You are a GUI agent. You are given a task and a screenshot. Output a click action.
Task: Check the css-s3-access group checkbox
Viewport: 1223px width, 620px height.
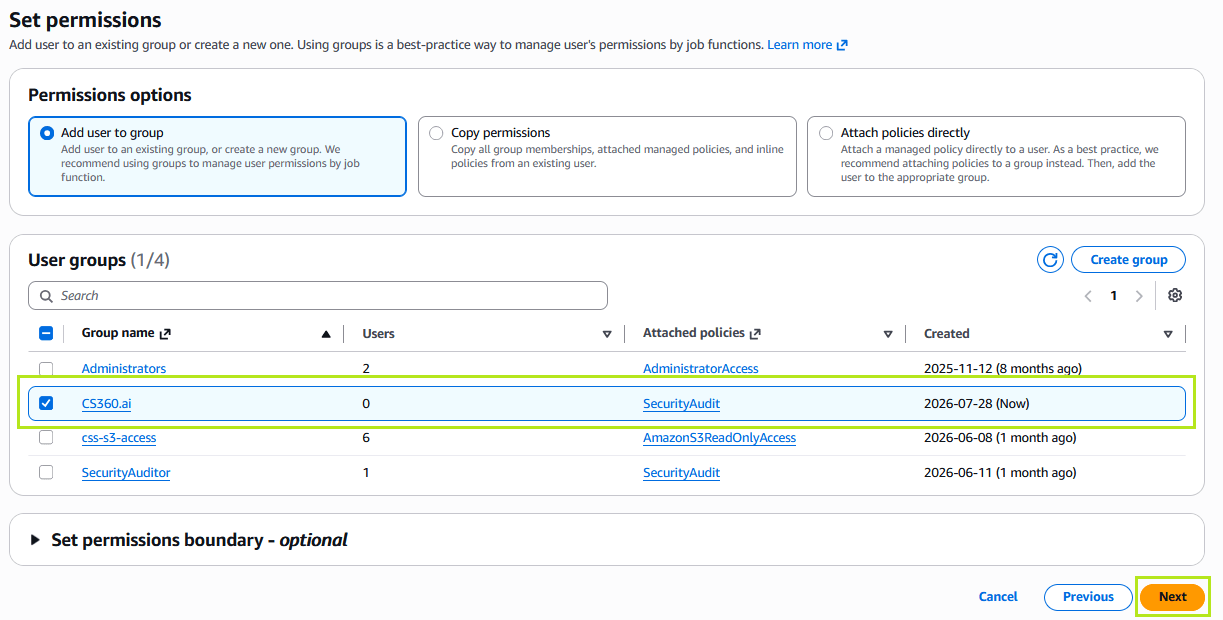(x=46, y=438)
